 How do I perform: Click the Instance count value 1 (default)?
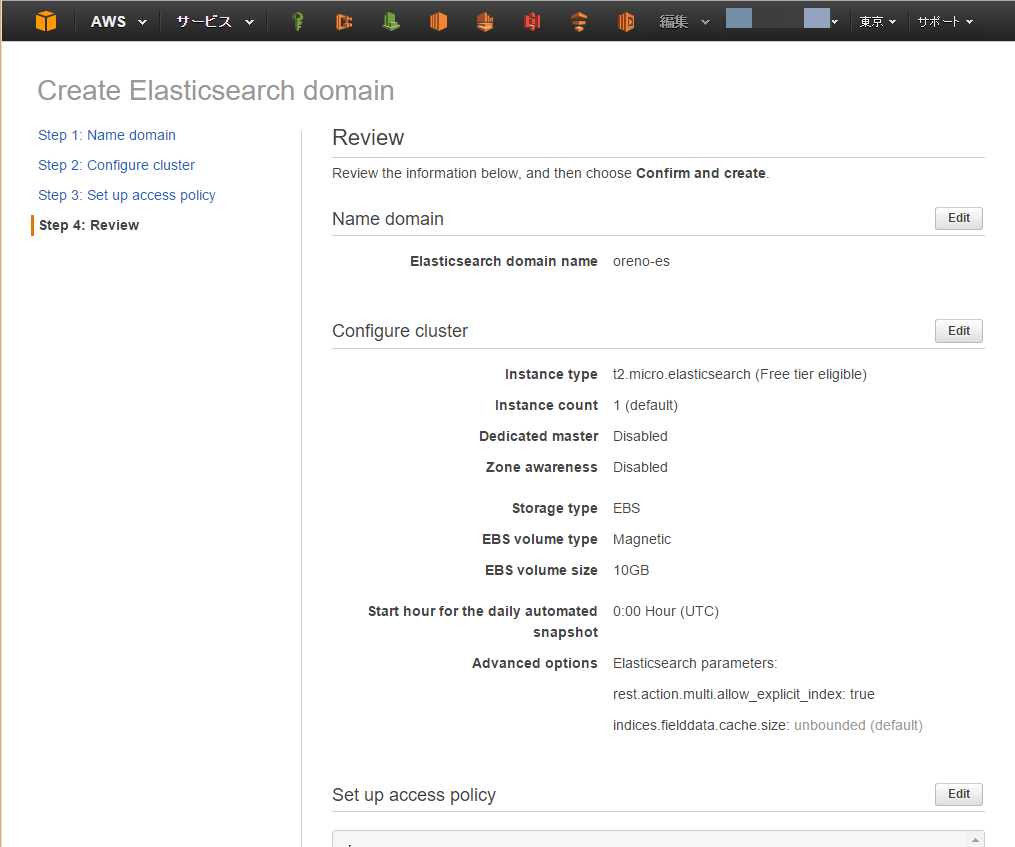pos(645,405)
